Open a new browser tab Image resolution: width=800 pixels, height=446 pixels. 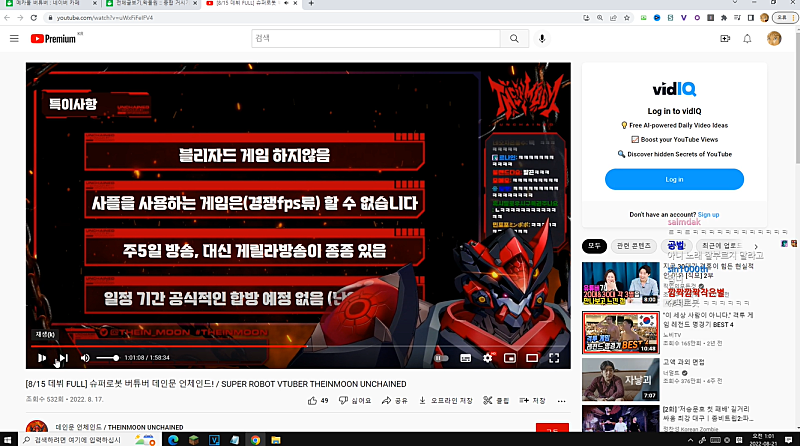[x=311, y=3]
